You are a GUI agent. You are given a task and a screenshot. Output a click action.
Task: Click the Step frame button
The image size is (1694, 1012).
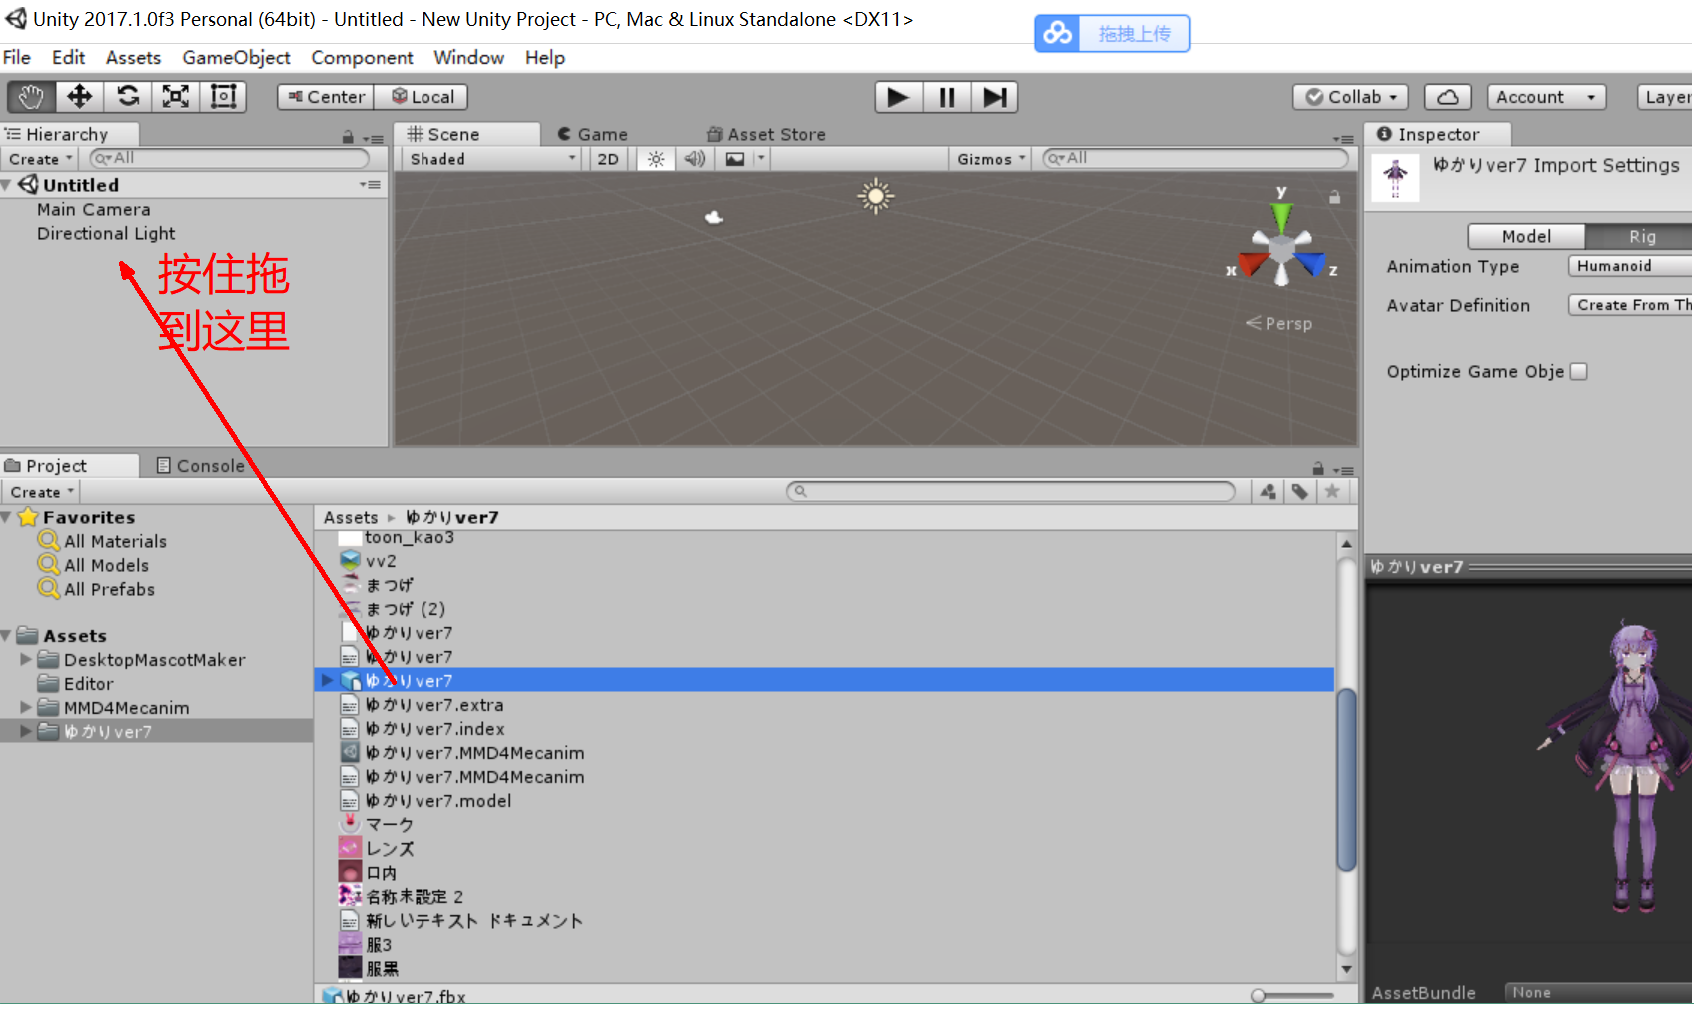(x=994, y=97)
